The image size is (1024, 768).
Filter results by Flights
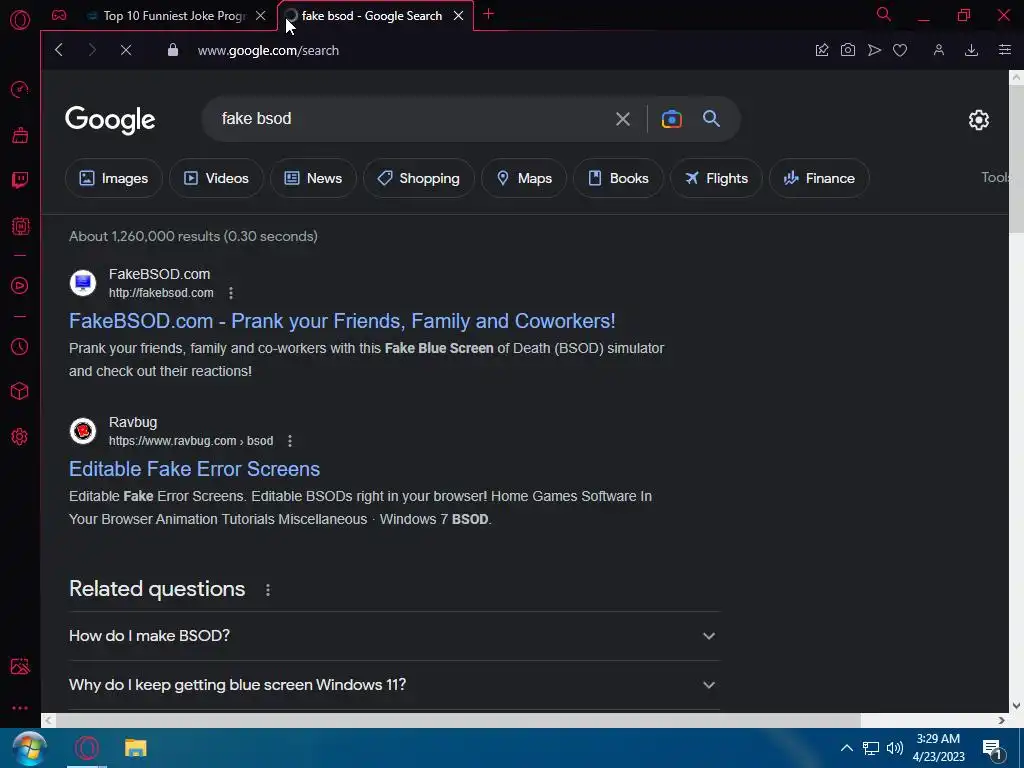tap(716, 178)
